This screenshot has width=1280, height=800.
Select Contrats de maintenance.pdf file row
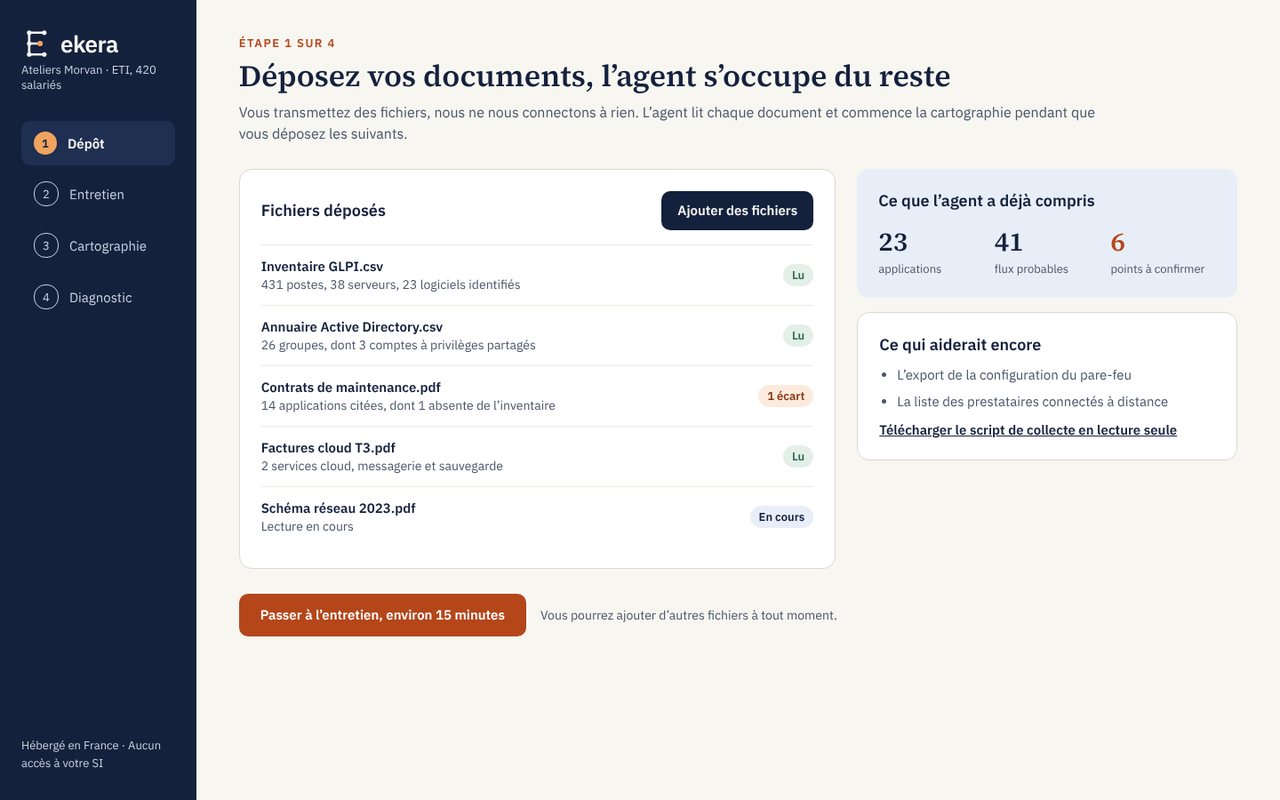pyautogui.click(x=537, y=396)
